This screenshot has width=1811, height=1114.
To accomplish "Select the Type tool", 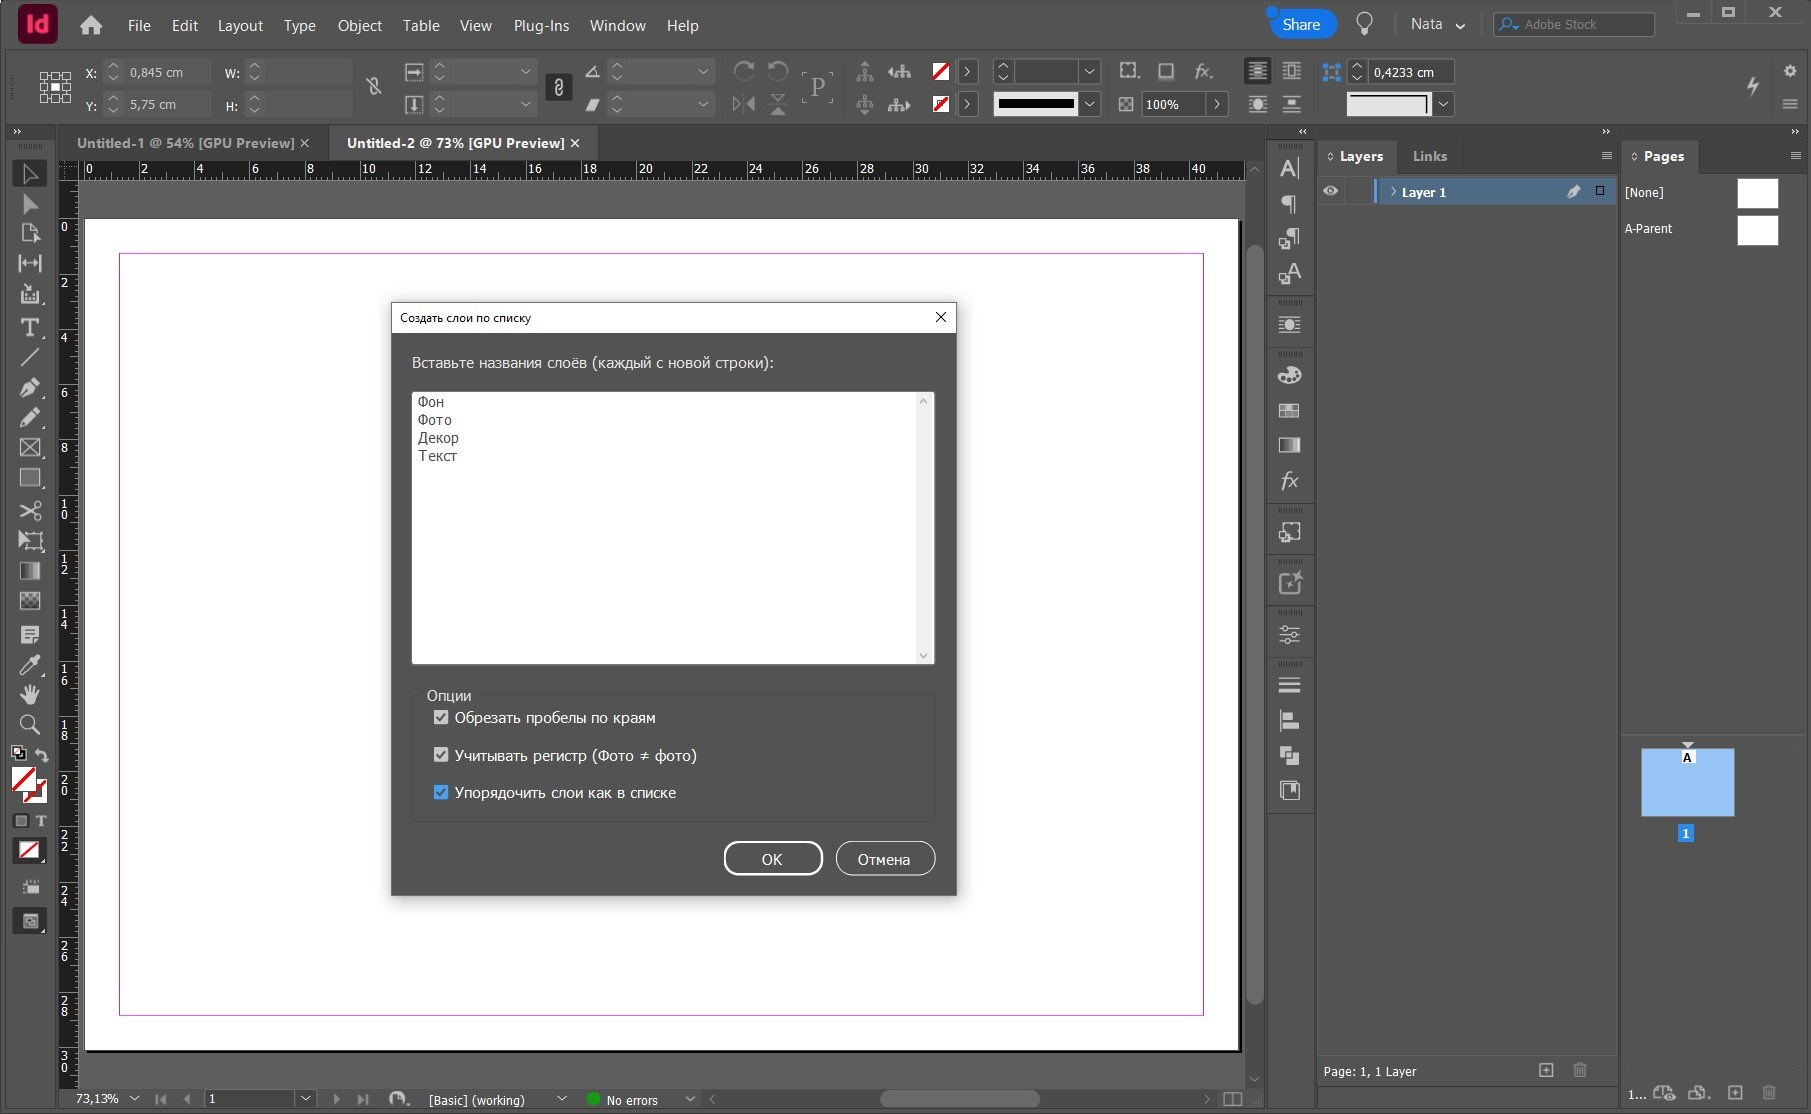I will 30,328.
